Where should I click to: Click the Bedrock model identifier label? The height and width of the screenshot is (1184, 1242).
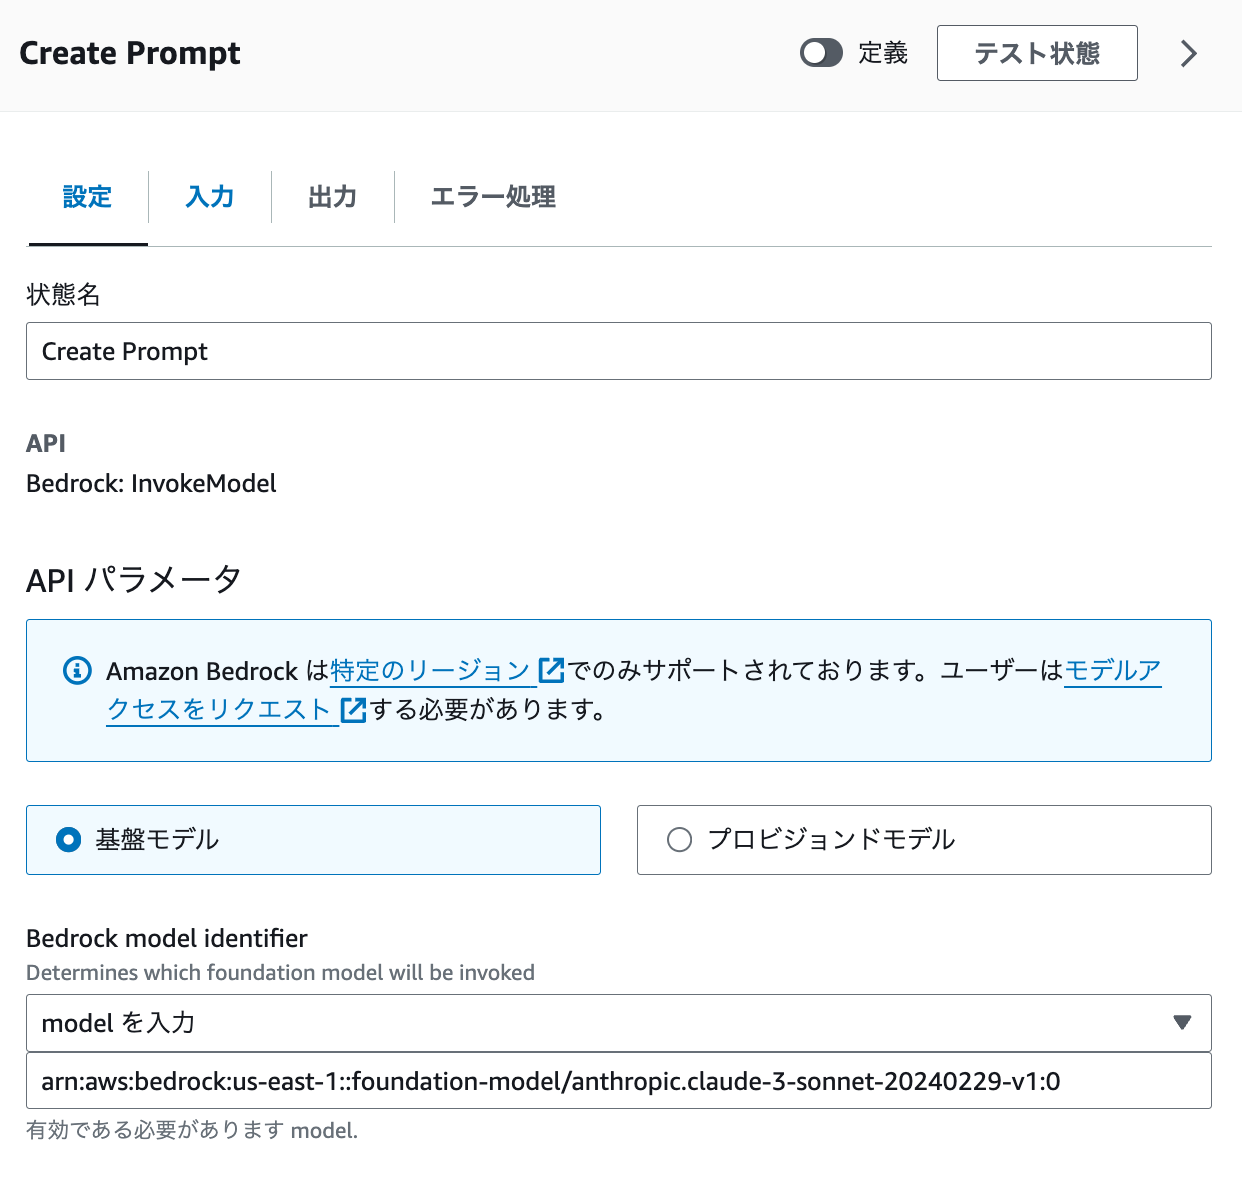tap(167, 938)
